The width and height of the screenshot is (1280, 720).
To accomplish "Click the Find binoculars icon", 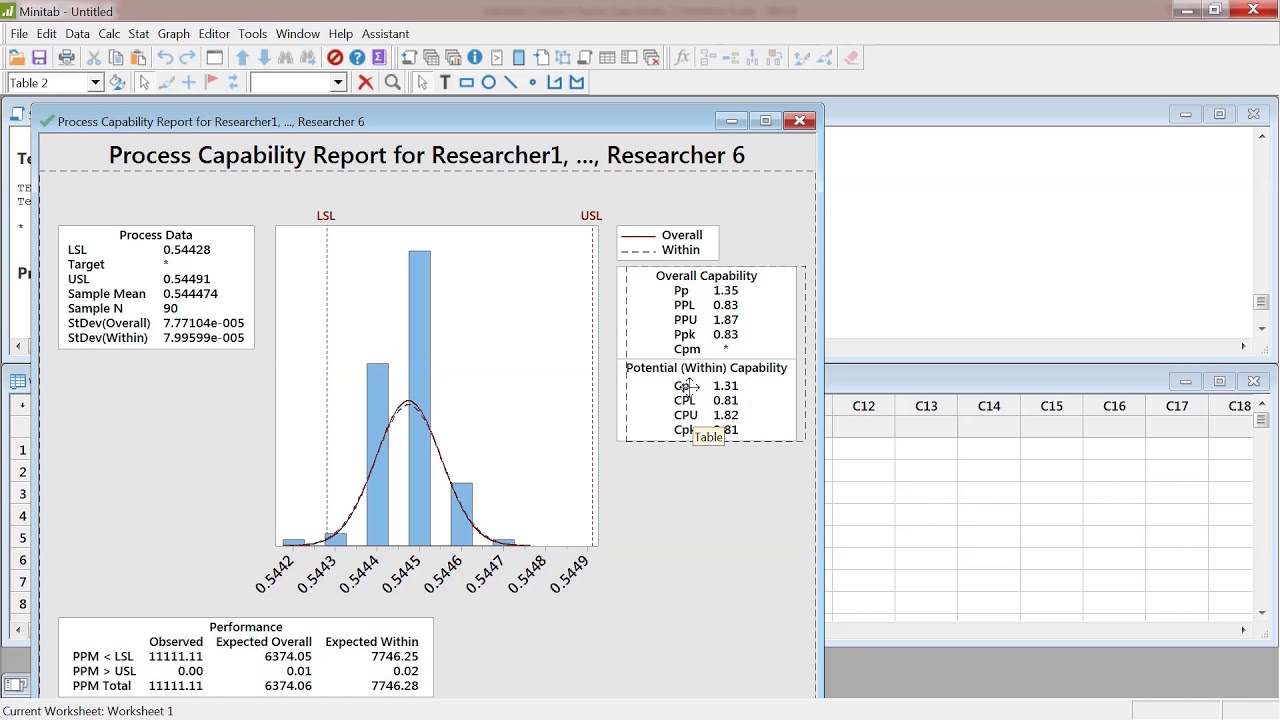I will pos(286,58).
